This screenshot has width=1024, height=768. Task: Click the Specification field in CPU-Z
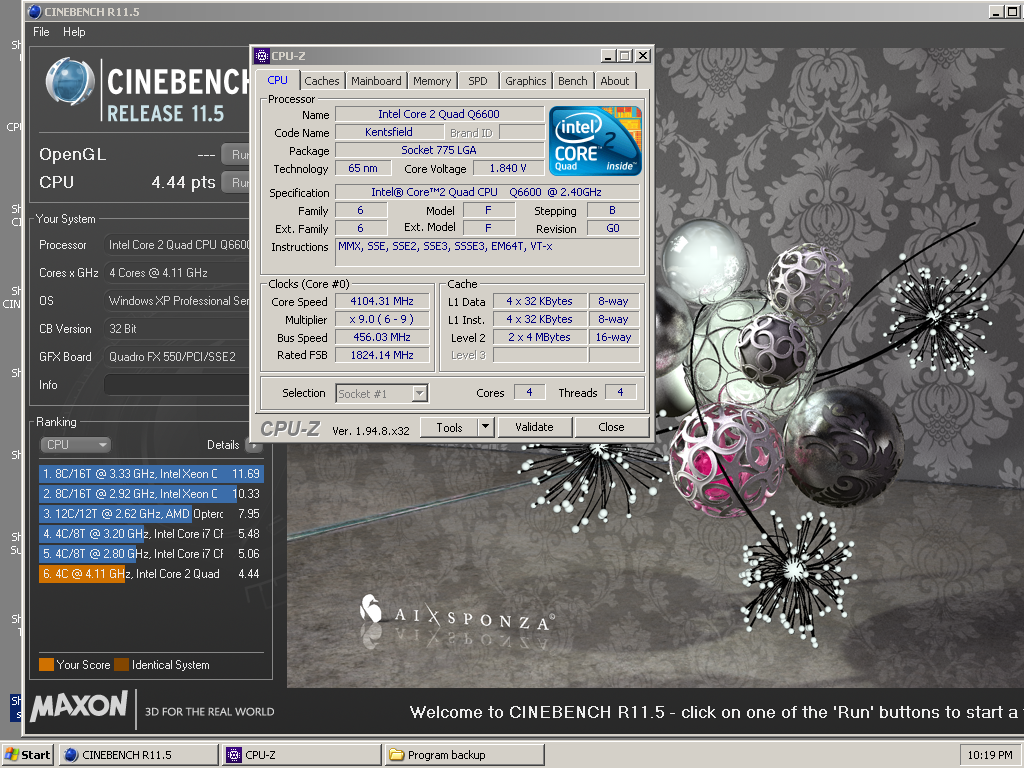[487, 192]
